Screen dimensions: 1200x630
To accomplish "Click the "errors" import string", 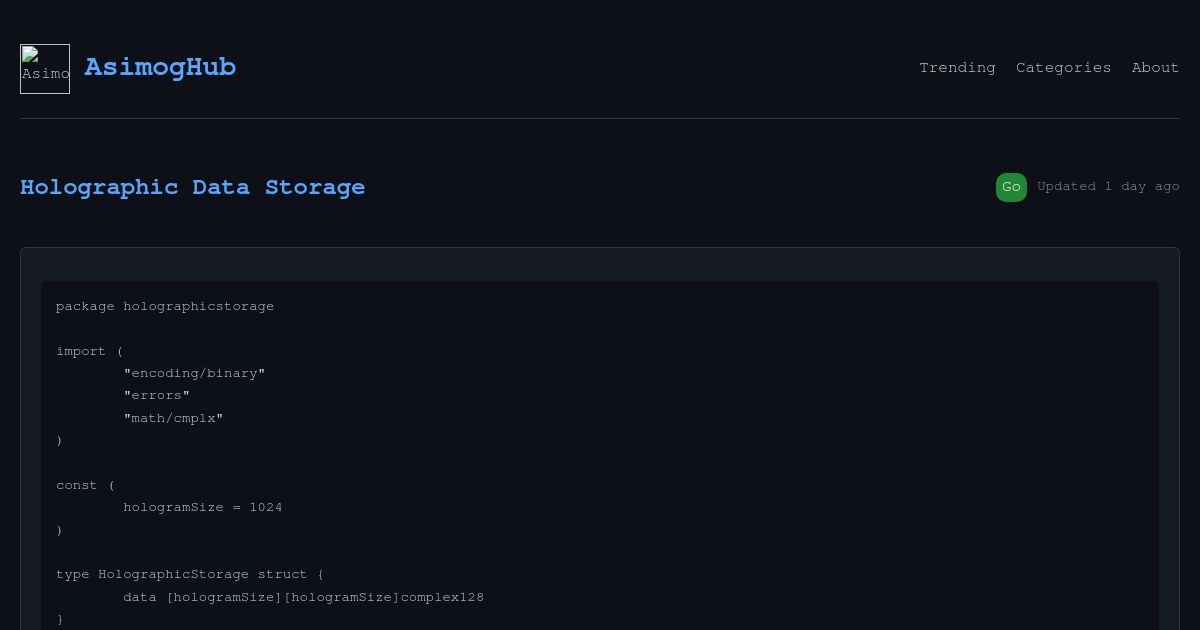I will [x=156, y=396].
